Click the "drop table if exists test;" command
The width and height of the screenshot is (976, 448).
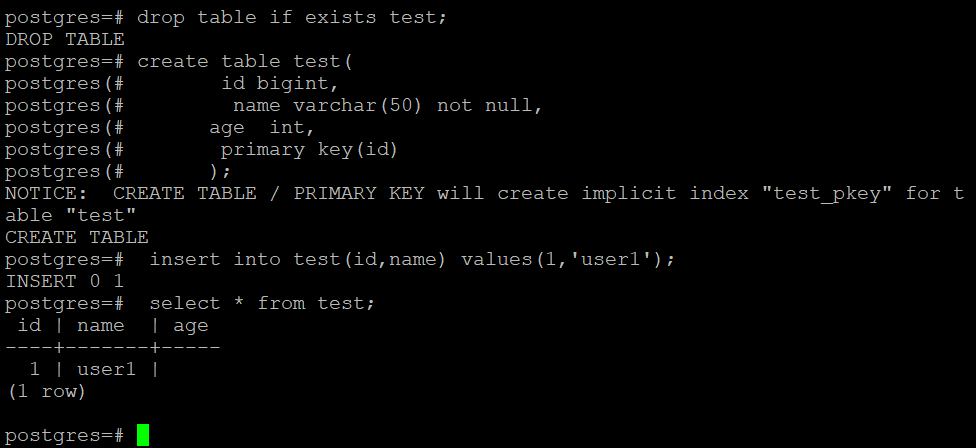click(293, 18)
